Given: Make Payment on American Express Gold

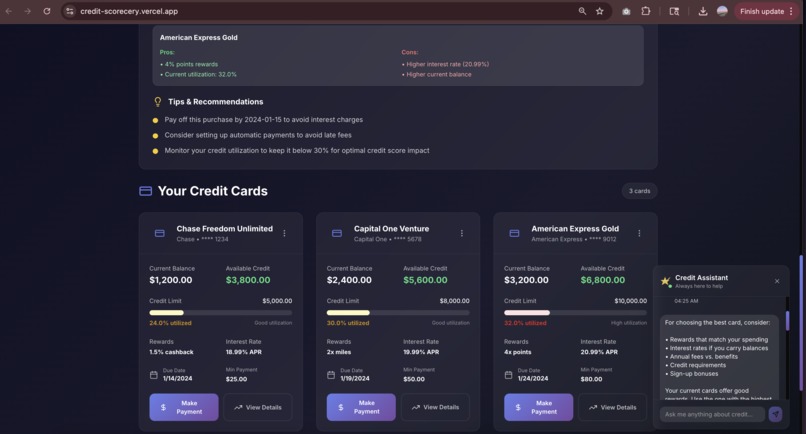Looking at the screenshot, I should (539, 407).
